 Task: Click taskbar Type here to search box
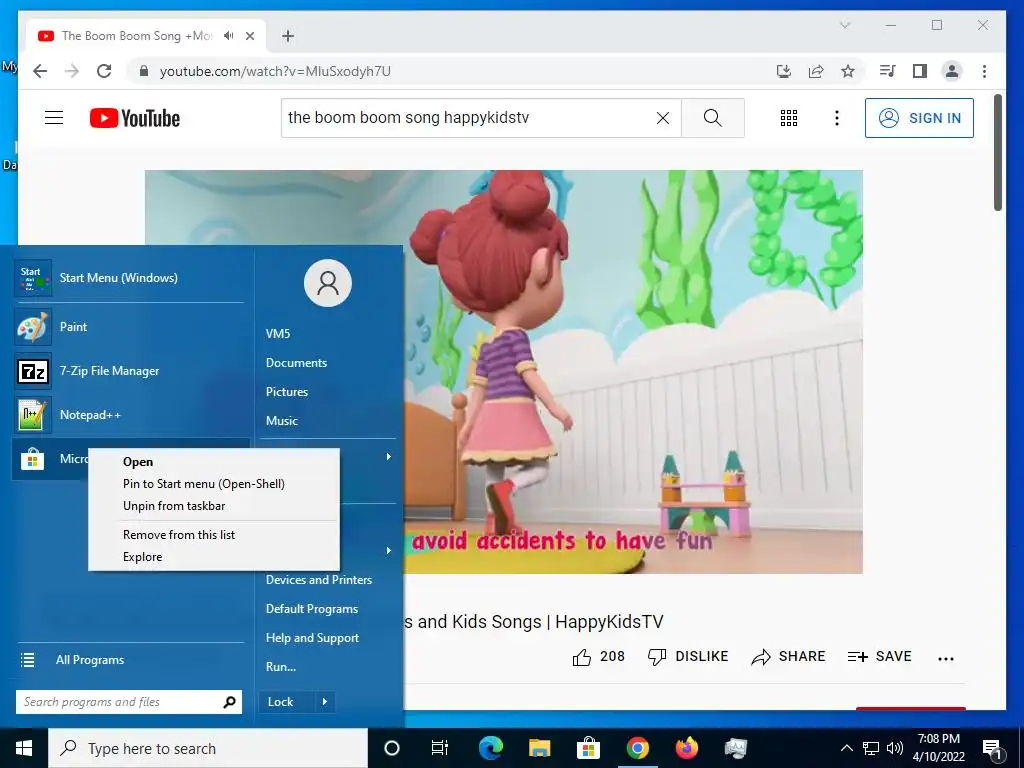208,748
